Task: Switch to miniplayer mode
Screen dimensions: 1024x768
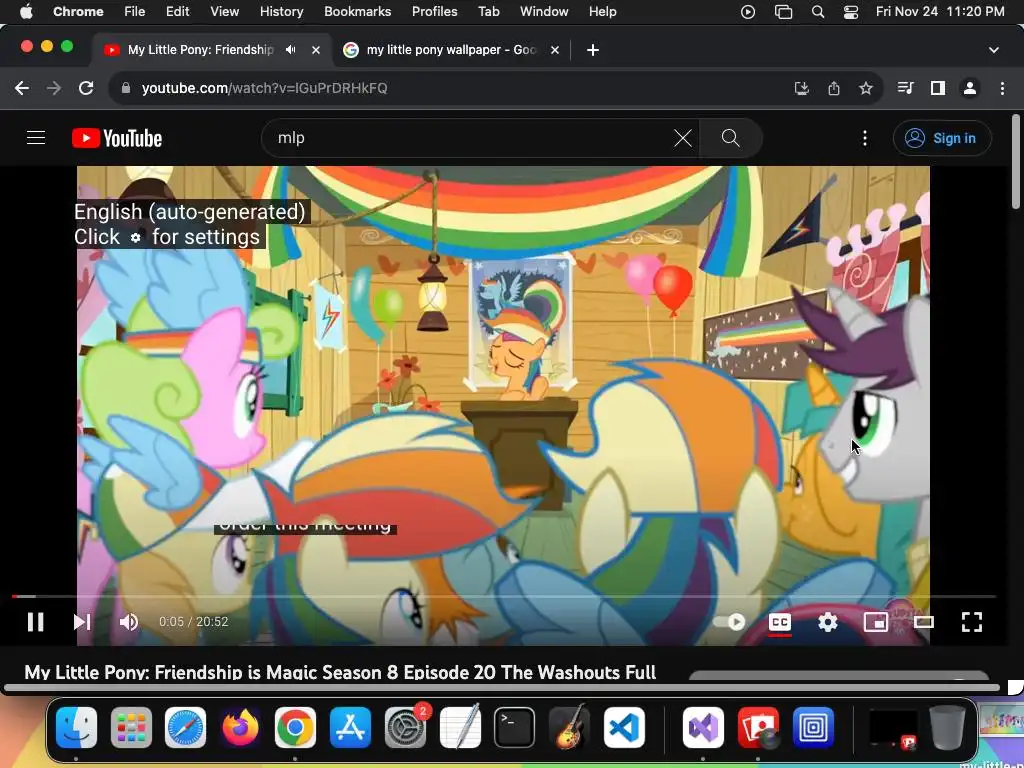Action: 876,622
